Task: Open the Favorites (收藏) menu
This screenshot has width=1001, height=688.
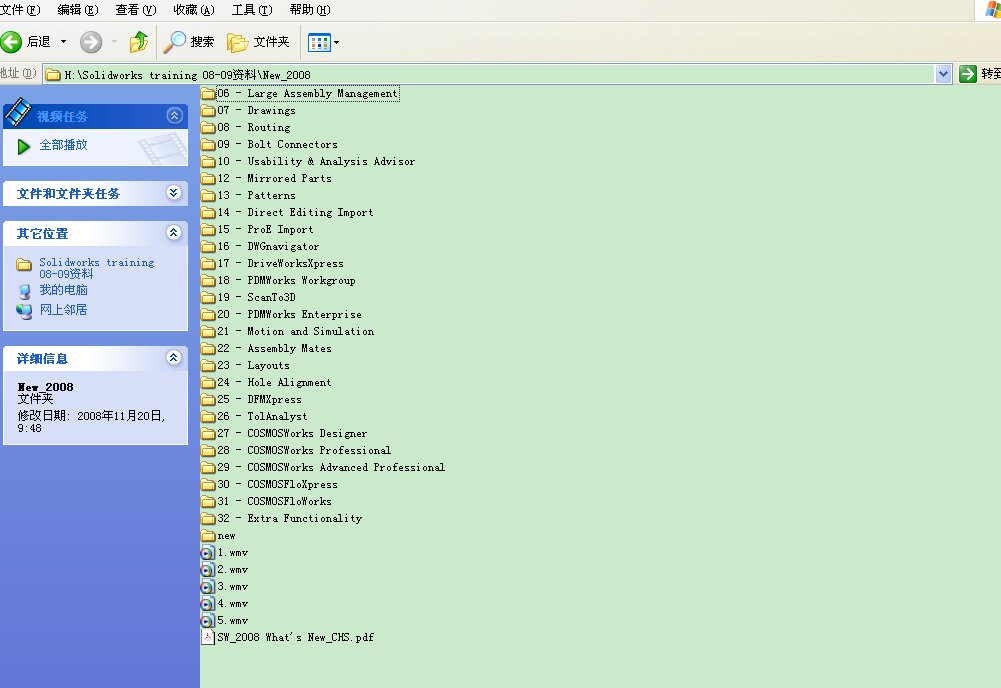Action: coord(193,10)
